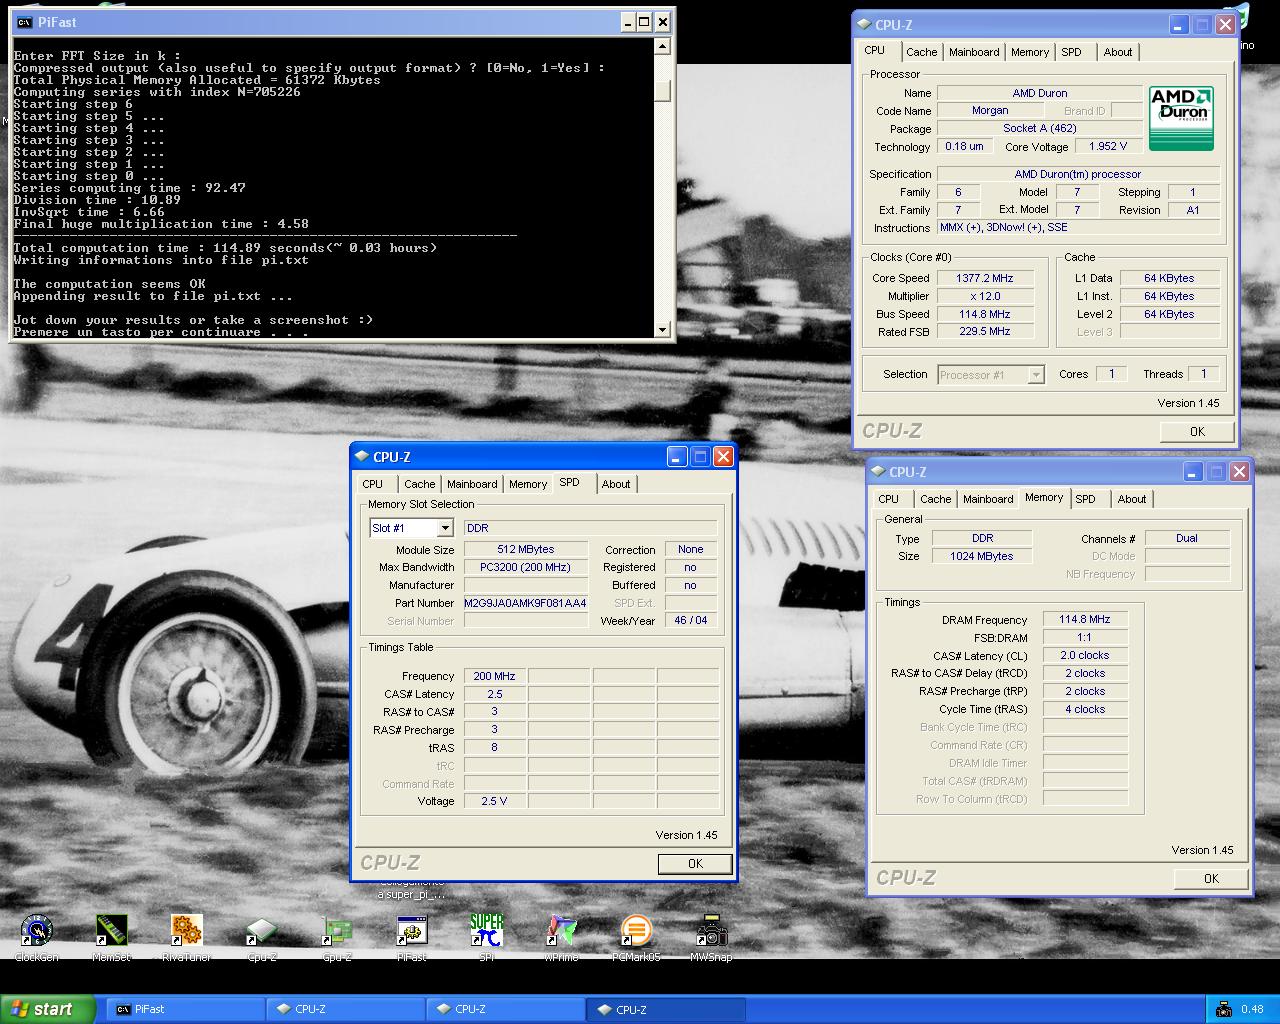
Task: Launch PCMark05 from the desktop
Action: [636, 930]
